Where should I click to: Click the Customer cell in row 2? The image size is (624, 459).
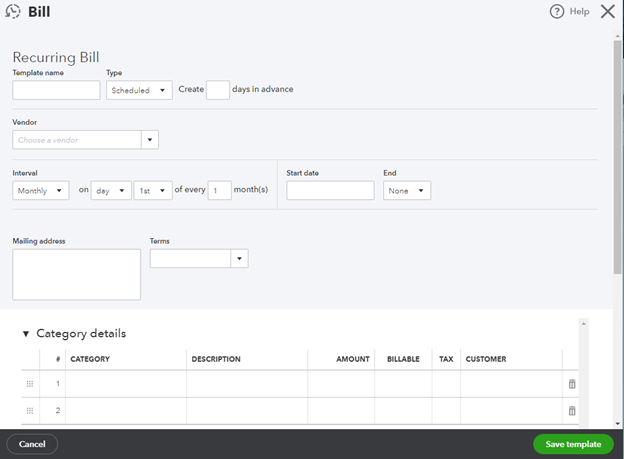pos(511,410)
